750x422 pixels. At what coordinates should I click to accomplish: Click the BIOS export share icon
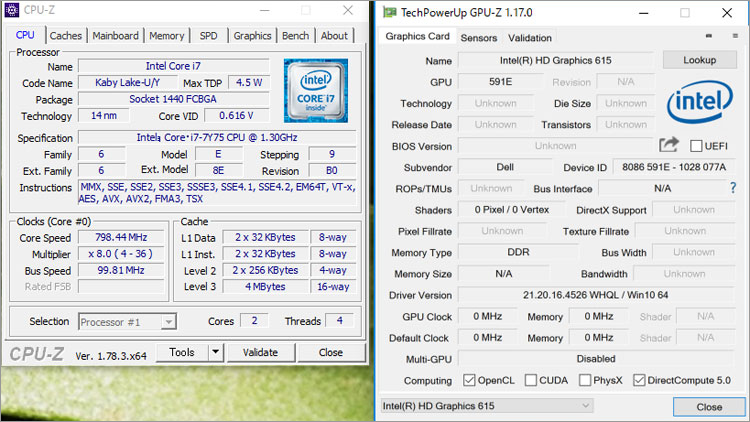click(x=669, y=144)
